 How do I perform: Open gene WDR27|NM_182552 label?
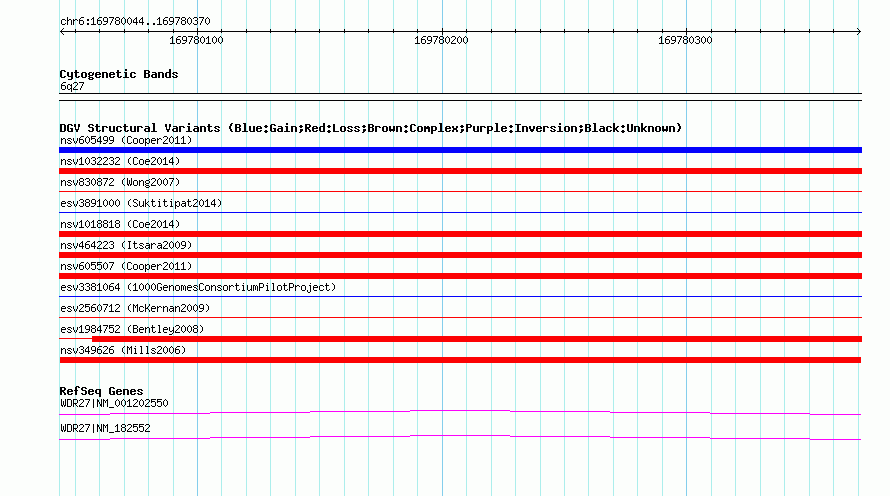(105, 428)
